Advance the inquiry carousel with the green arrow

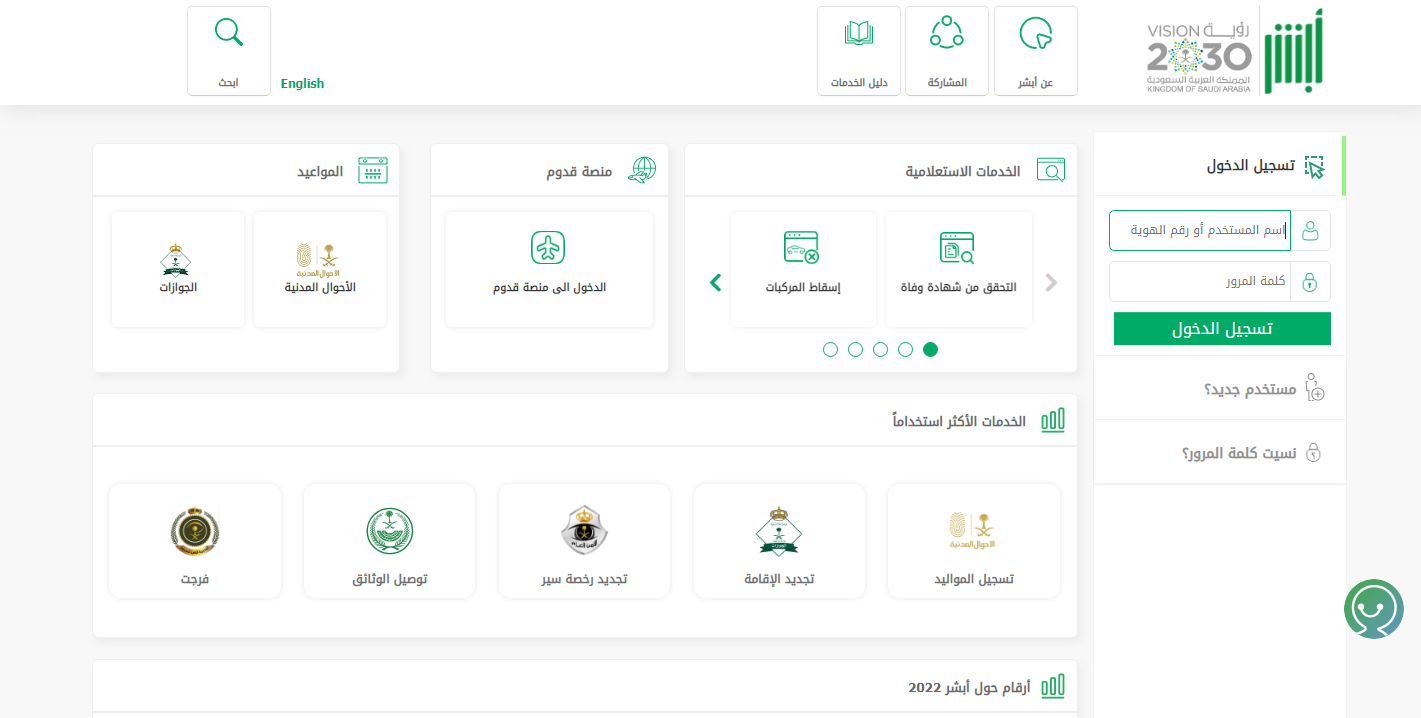715,282
